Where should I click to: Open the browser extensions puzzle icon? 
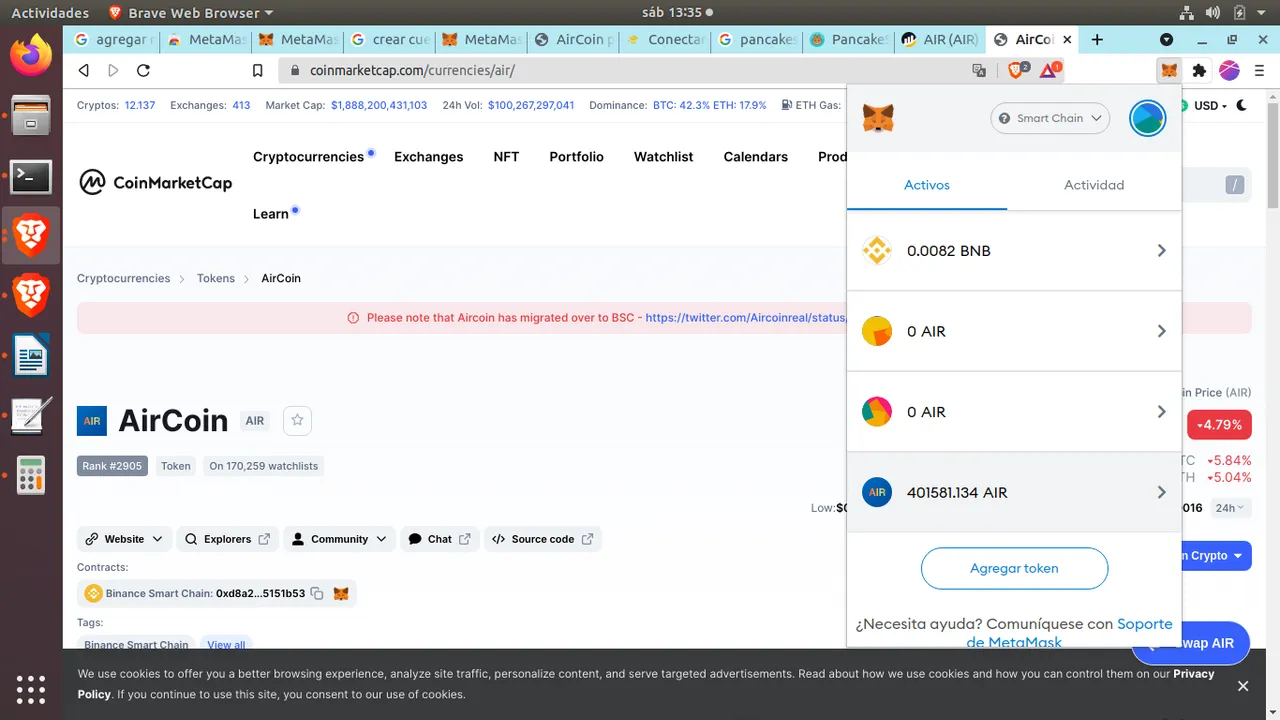1199,70
